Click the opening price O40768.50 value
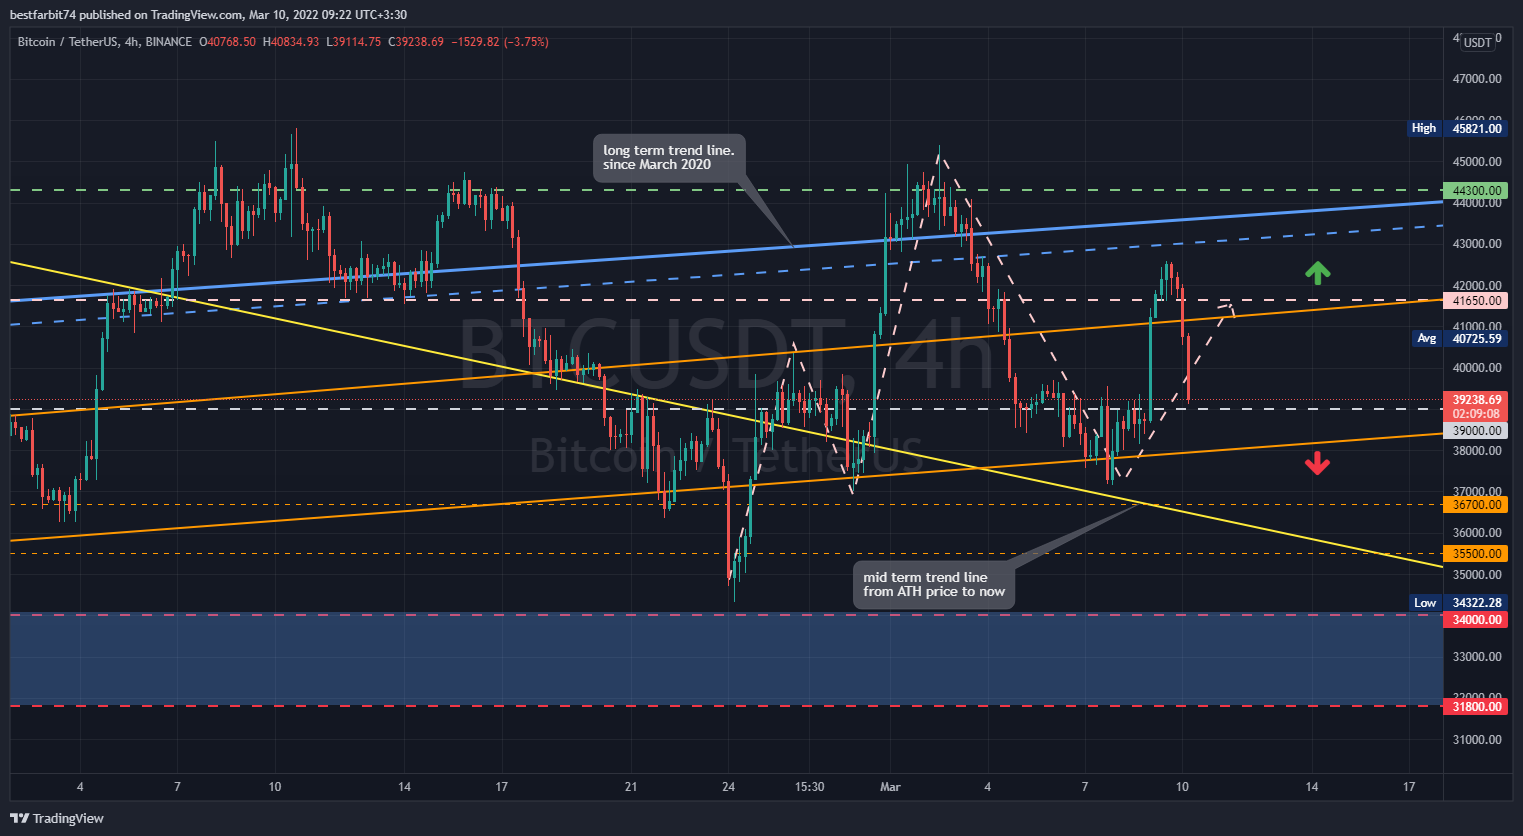 tap(228, 42)
